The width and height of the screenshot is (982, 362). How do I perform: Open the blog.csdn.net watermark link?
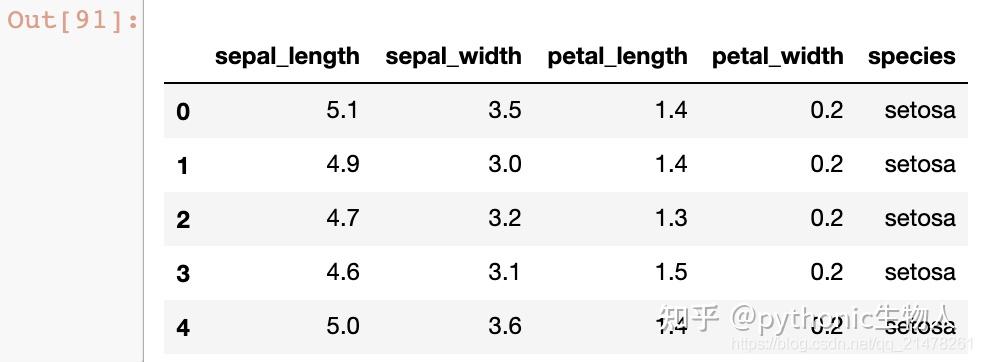[852, 343]
